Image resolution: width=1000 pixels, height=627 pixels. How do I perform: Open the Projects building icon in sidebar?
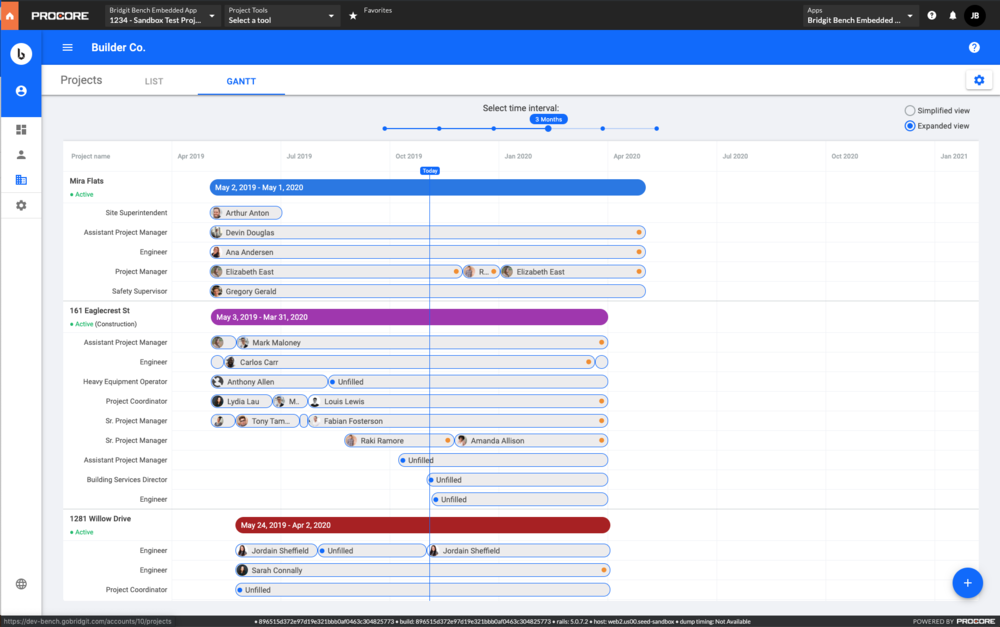tap(21, 180)
